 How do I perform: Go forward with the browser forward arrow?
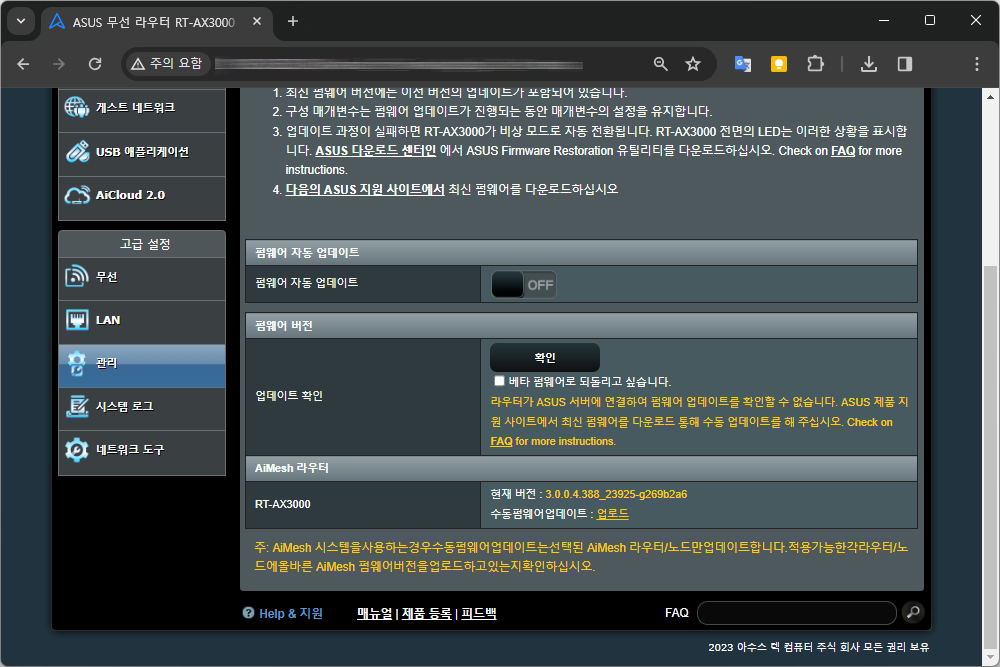click(x=59, y=64)
